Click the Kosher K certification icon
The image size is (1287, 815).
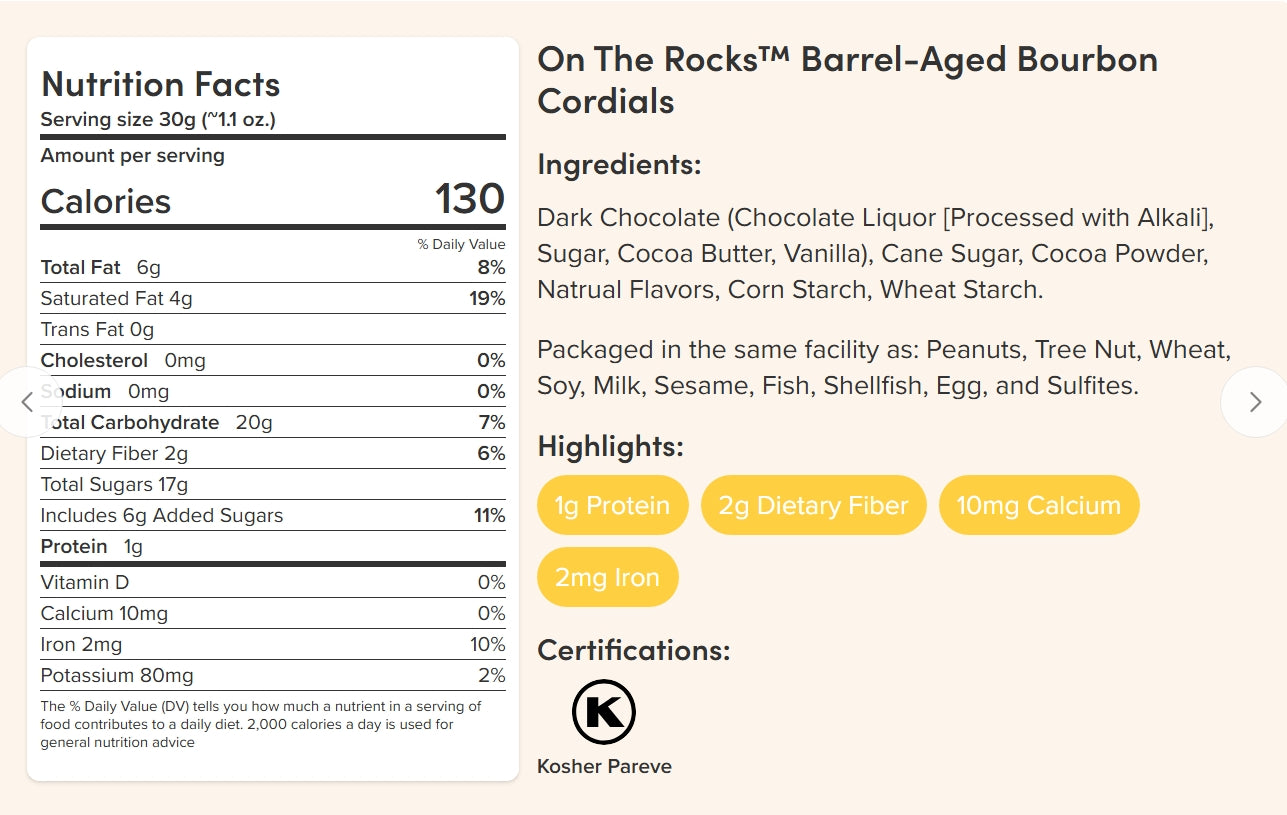point(604,712)
